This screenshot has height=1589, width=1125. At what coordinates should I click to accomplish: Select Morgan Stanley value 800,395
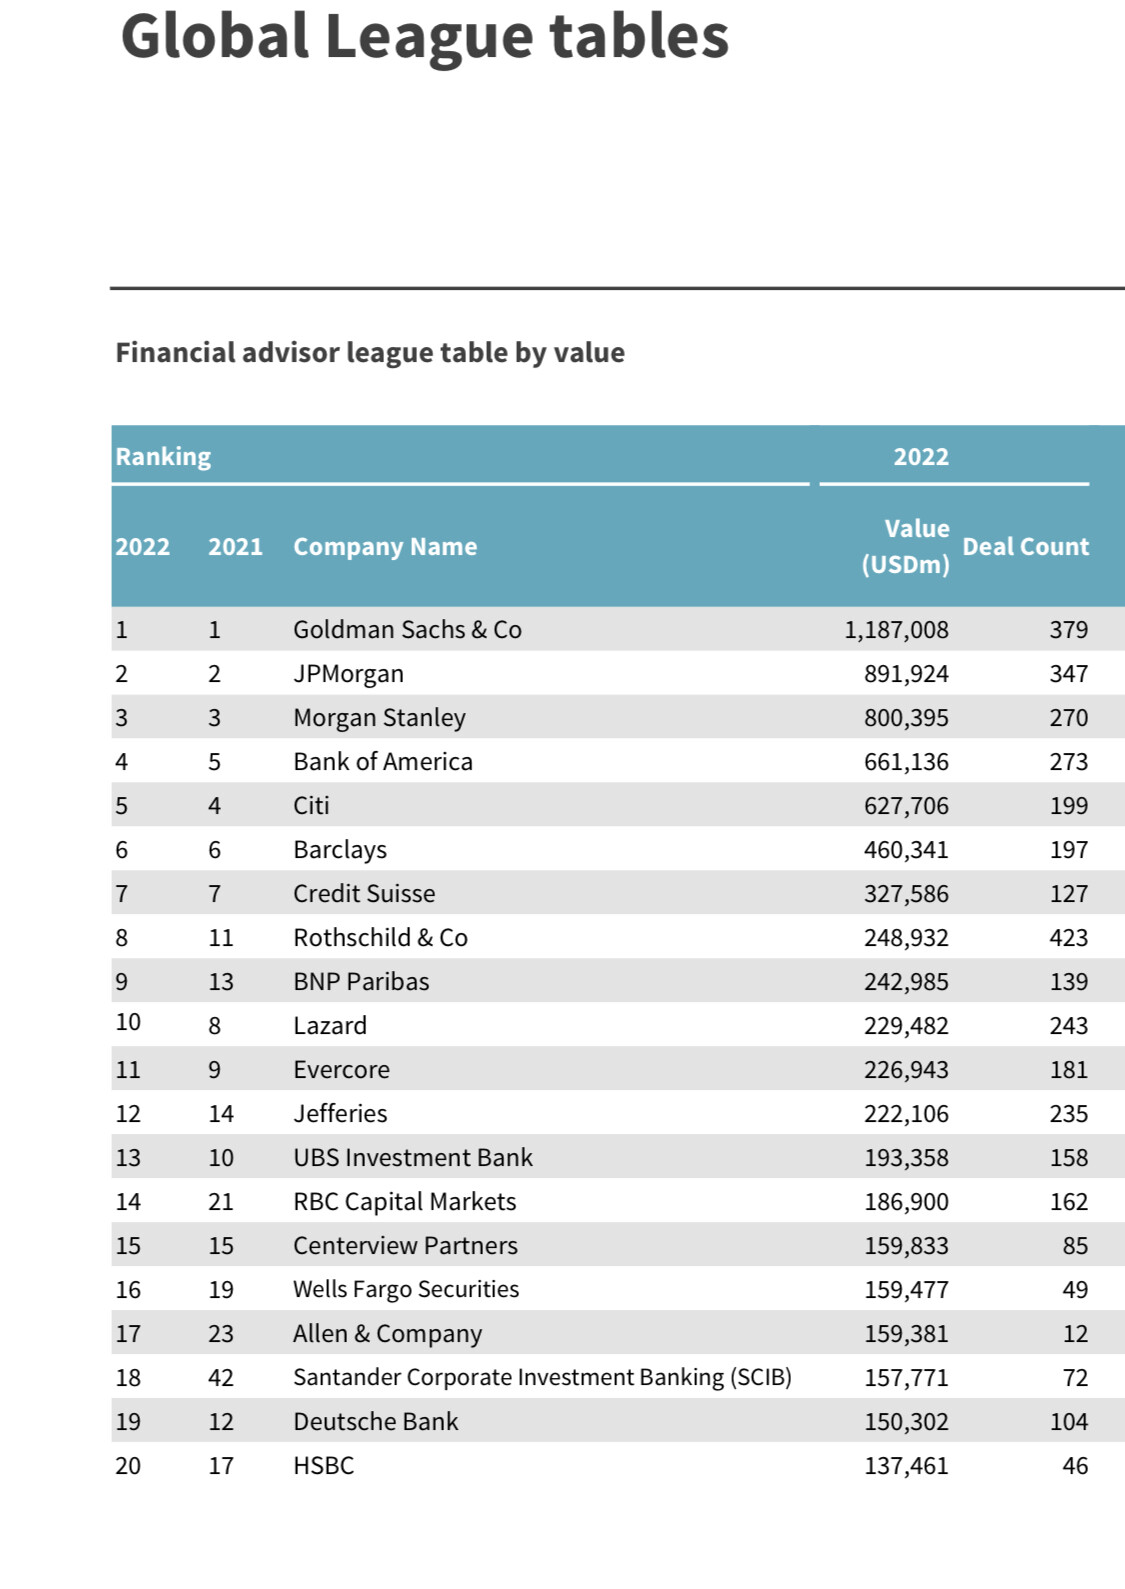pos(906,718)
